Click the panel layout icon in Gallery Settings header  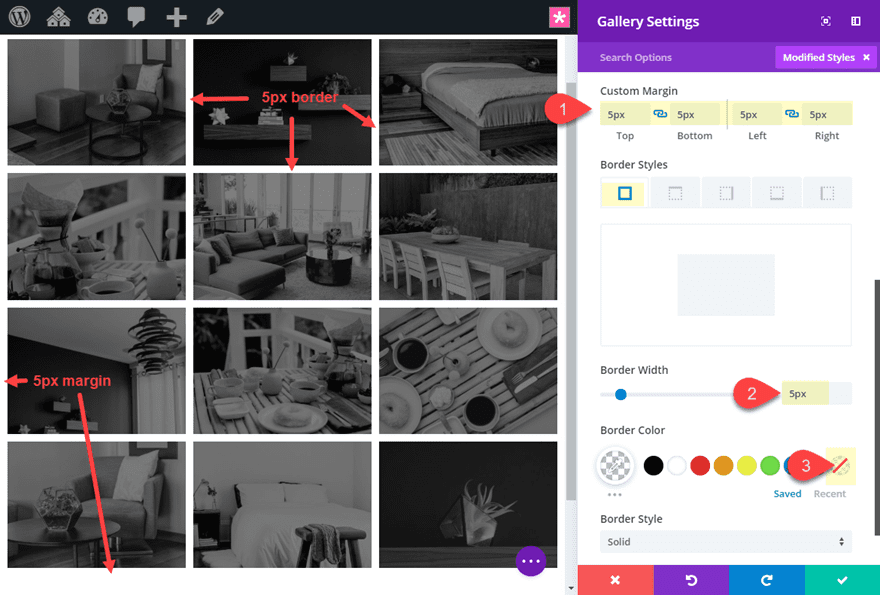(856, 20)
